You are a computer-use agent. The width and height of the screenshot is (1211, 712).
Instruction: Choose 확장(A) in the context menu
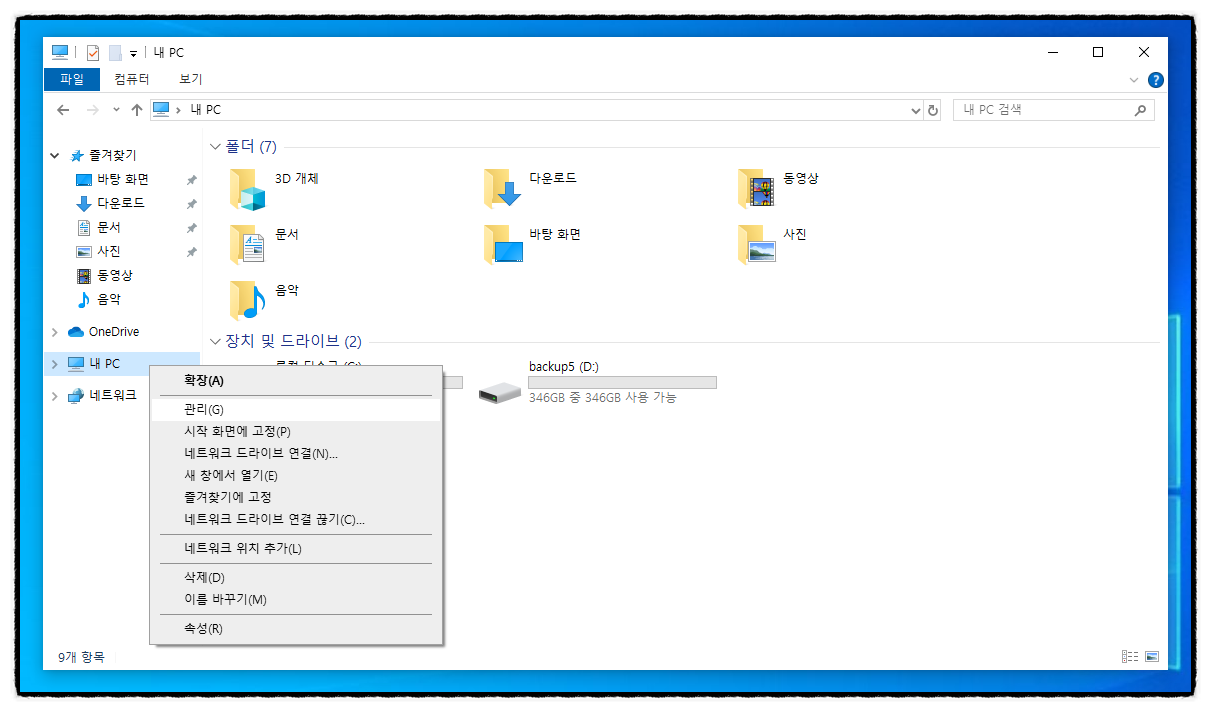(x=296, y=380)
